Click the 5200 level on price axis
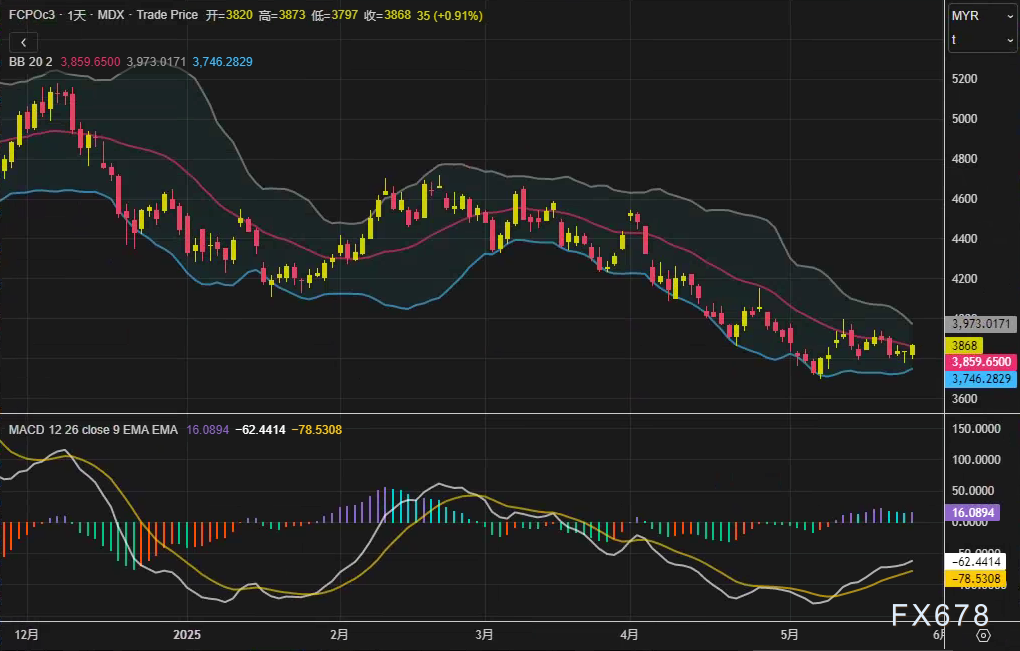The image size is (1020, 651). tap(965, 79)
